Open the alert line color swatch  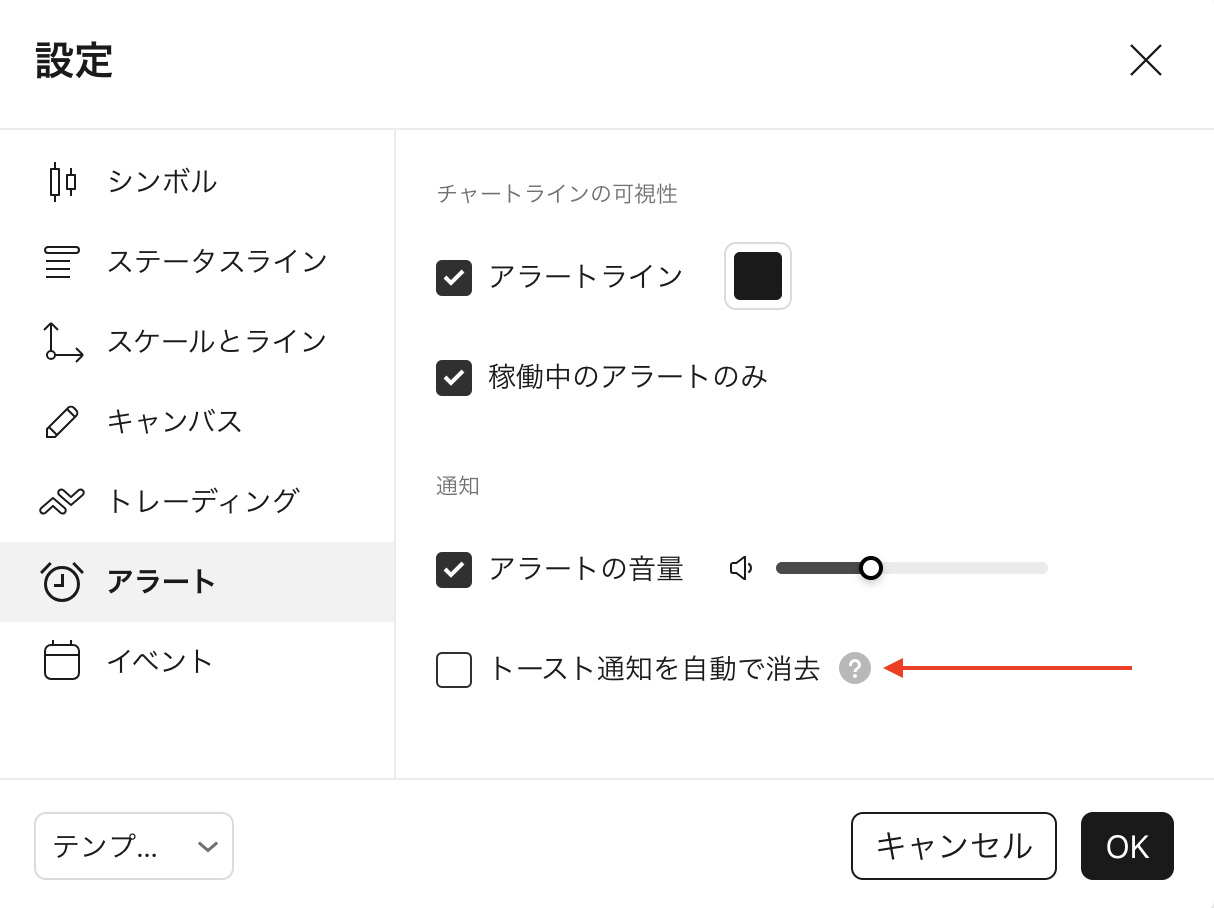pyautogui.click(x=758, y=276)
